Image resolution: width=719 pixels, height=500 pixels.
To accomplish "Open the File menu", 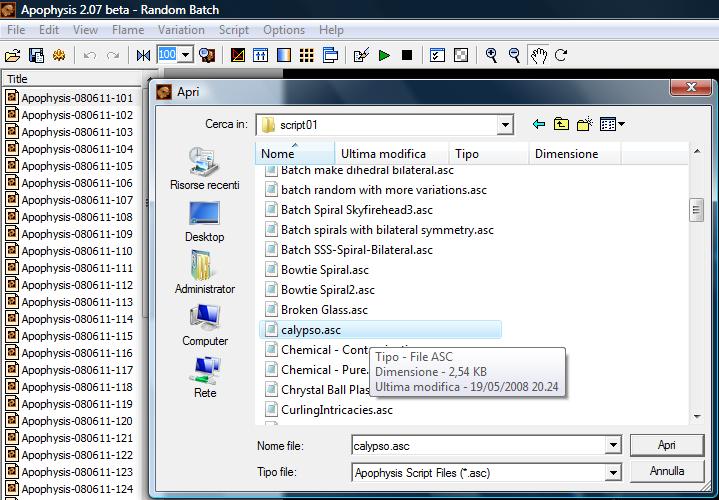I will click(x=16, y=30).
